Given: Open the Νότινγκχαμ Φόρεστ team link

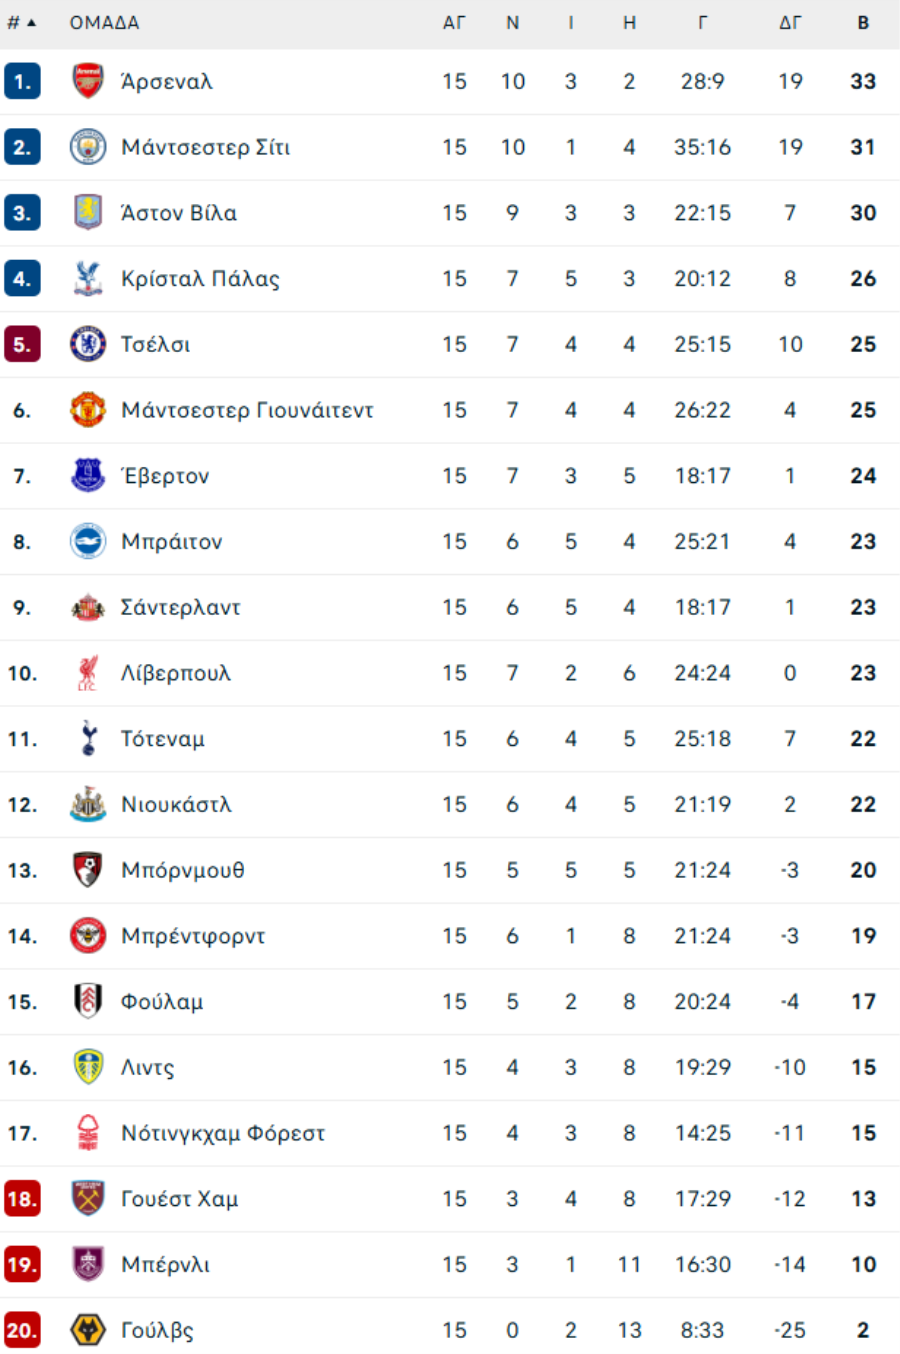Looking at the screenshot, I should tap(223, 1133).
